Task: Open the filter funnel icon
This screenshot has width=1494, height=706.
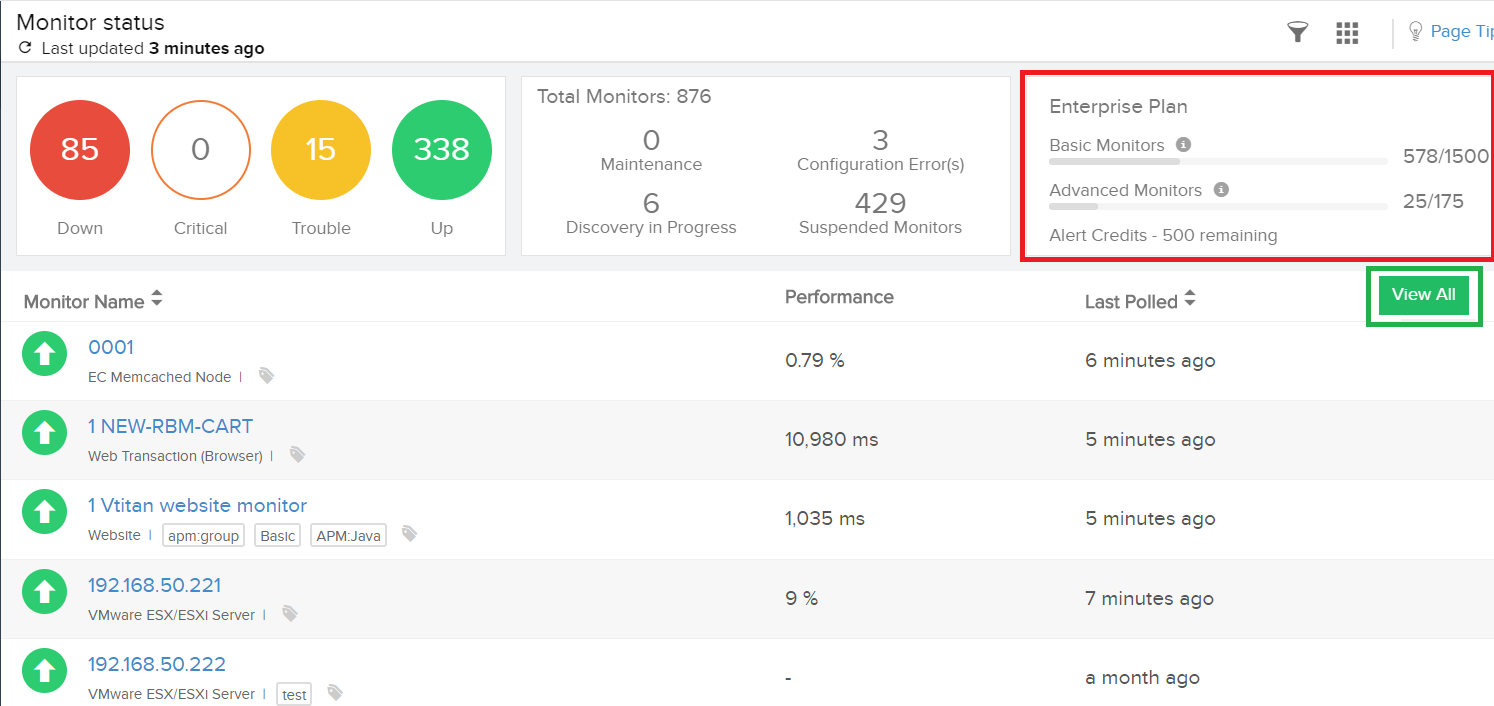Action: [1297, 31]
